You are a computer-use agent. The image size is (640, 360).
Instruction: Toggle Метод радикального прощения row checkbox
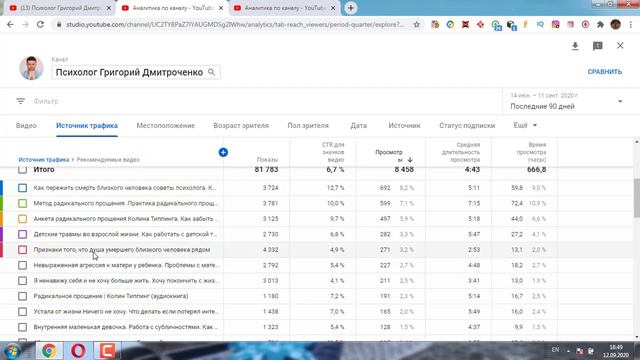pyautogui.click(x=22, y=203)
